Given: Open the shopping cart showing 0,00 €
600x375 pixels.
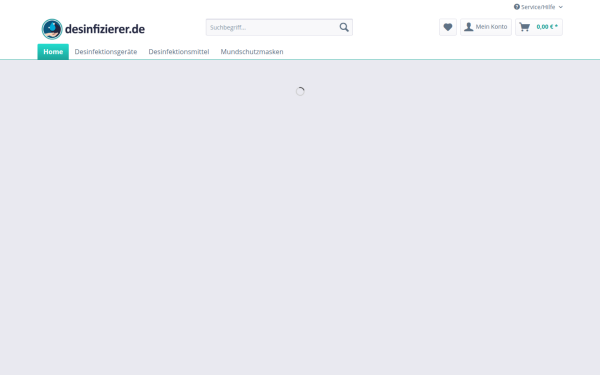Looking at the screenshot, I should click(x=539, y=27).
